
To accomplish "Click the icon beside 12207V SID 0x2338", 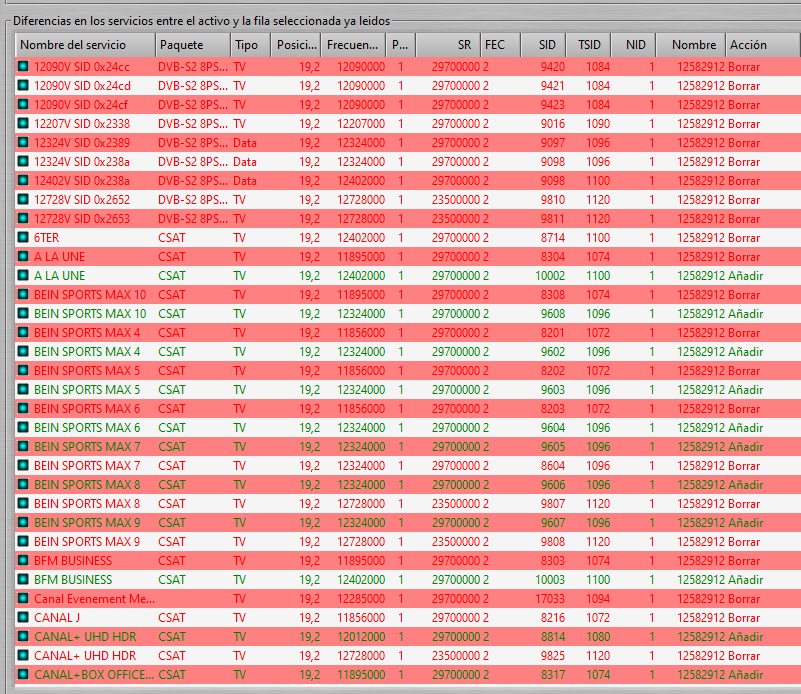I will [23, 123].
